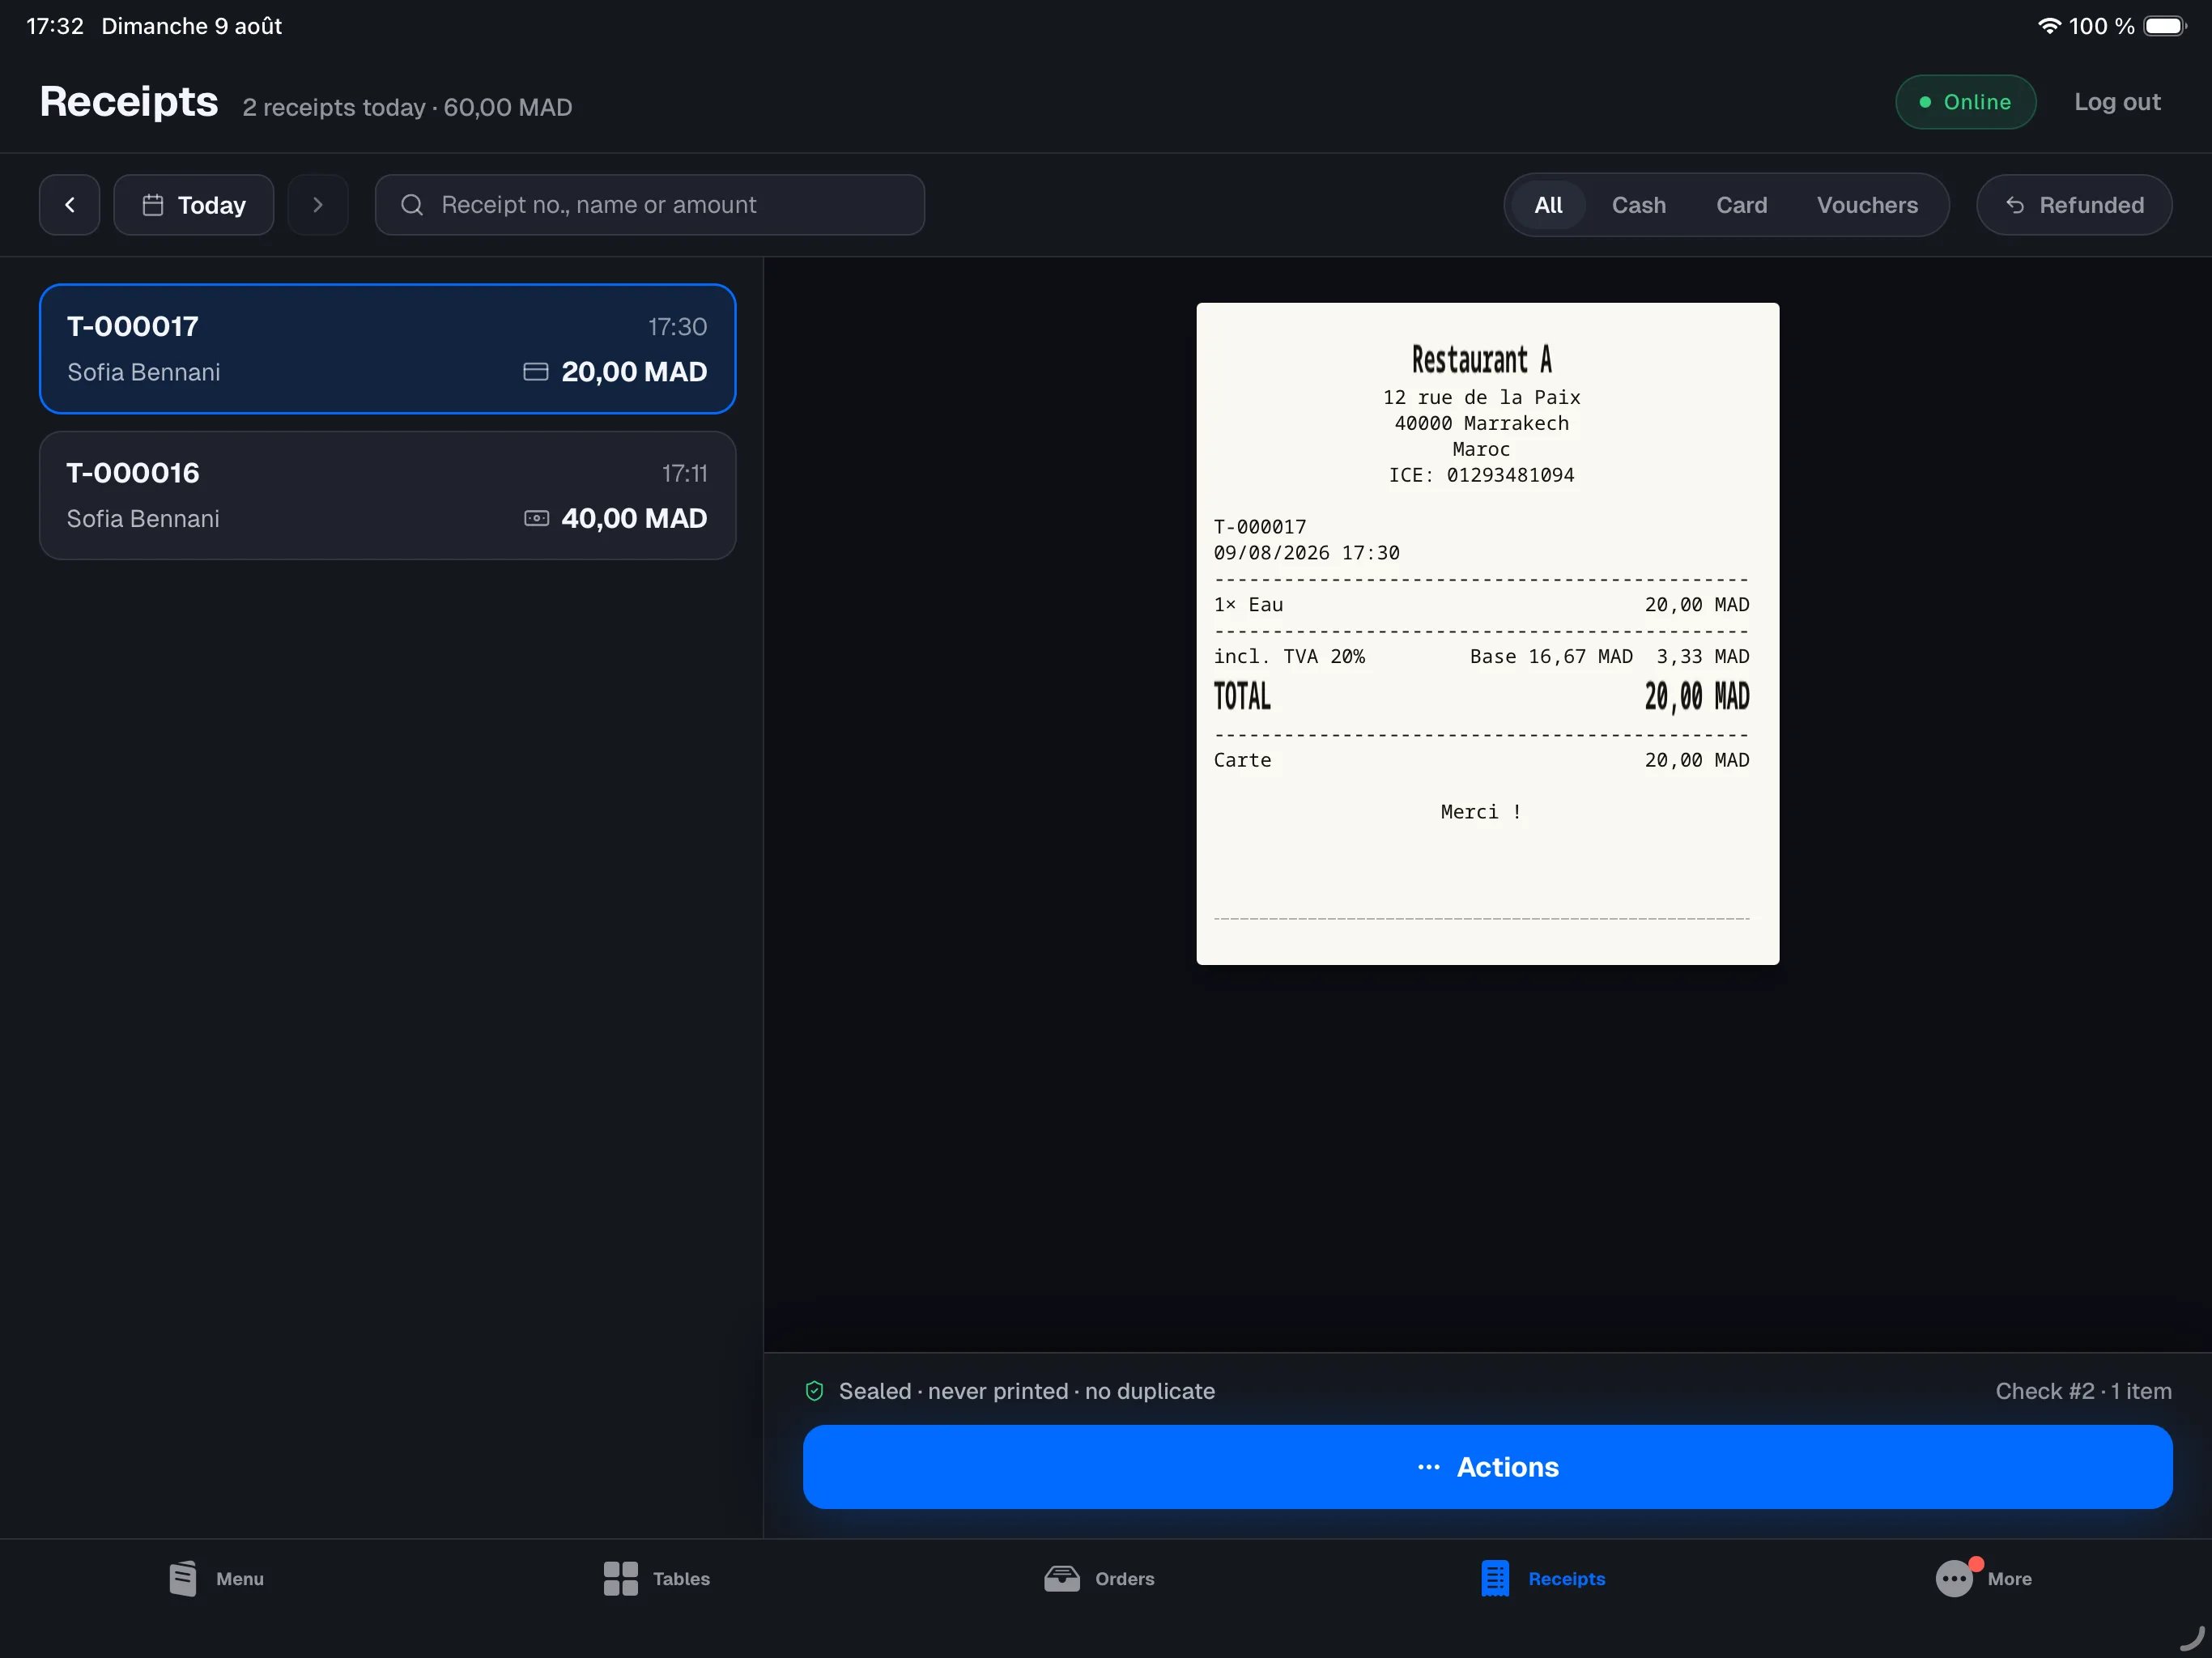Open the Orders tab

click(x=1099, y=1579)
